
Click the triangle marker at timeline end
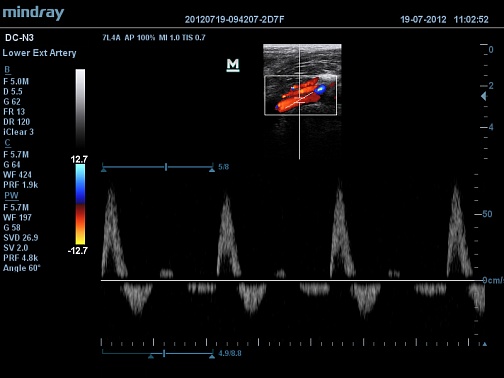(485, 344)
